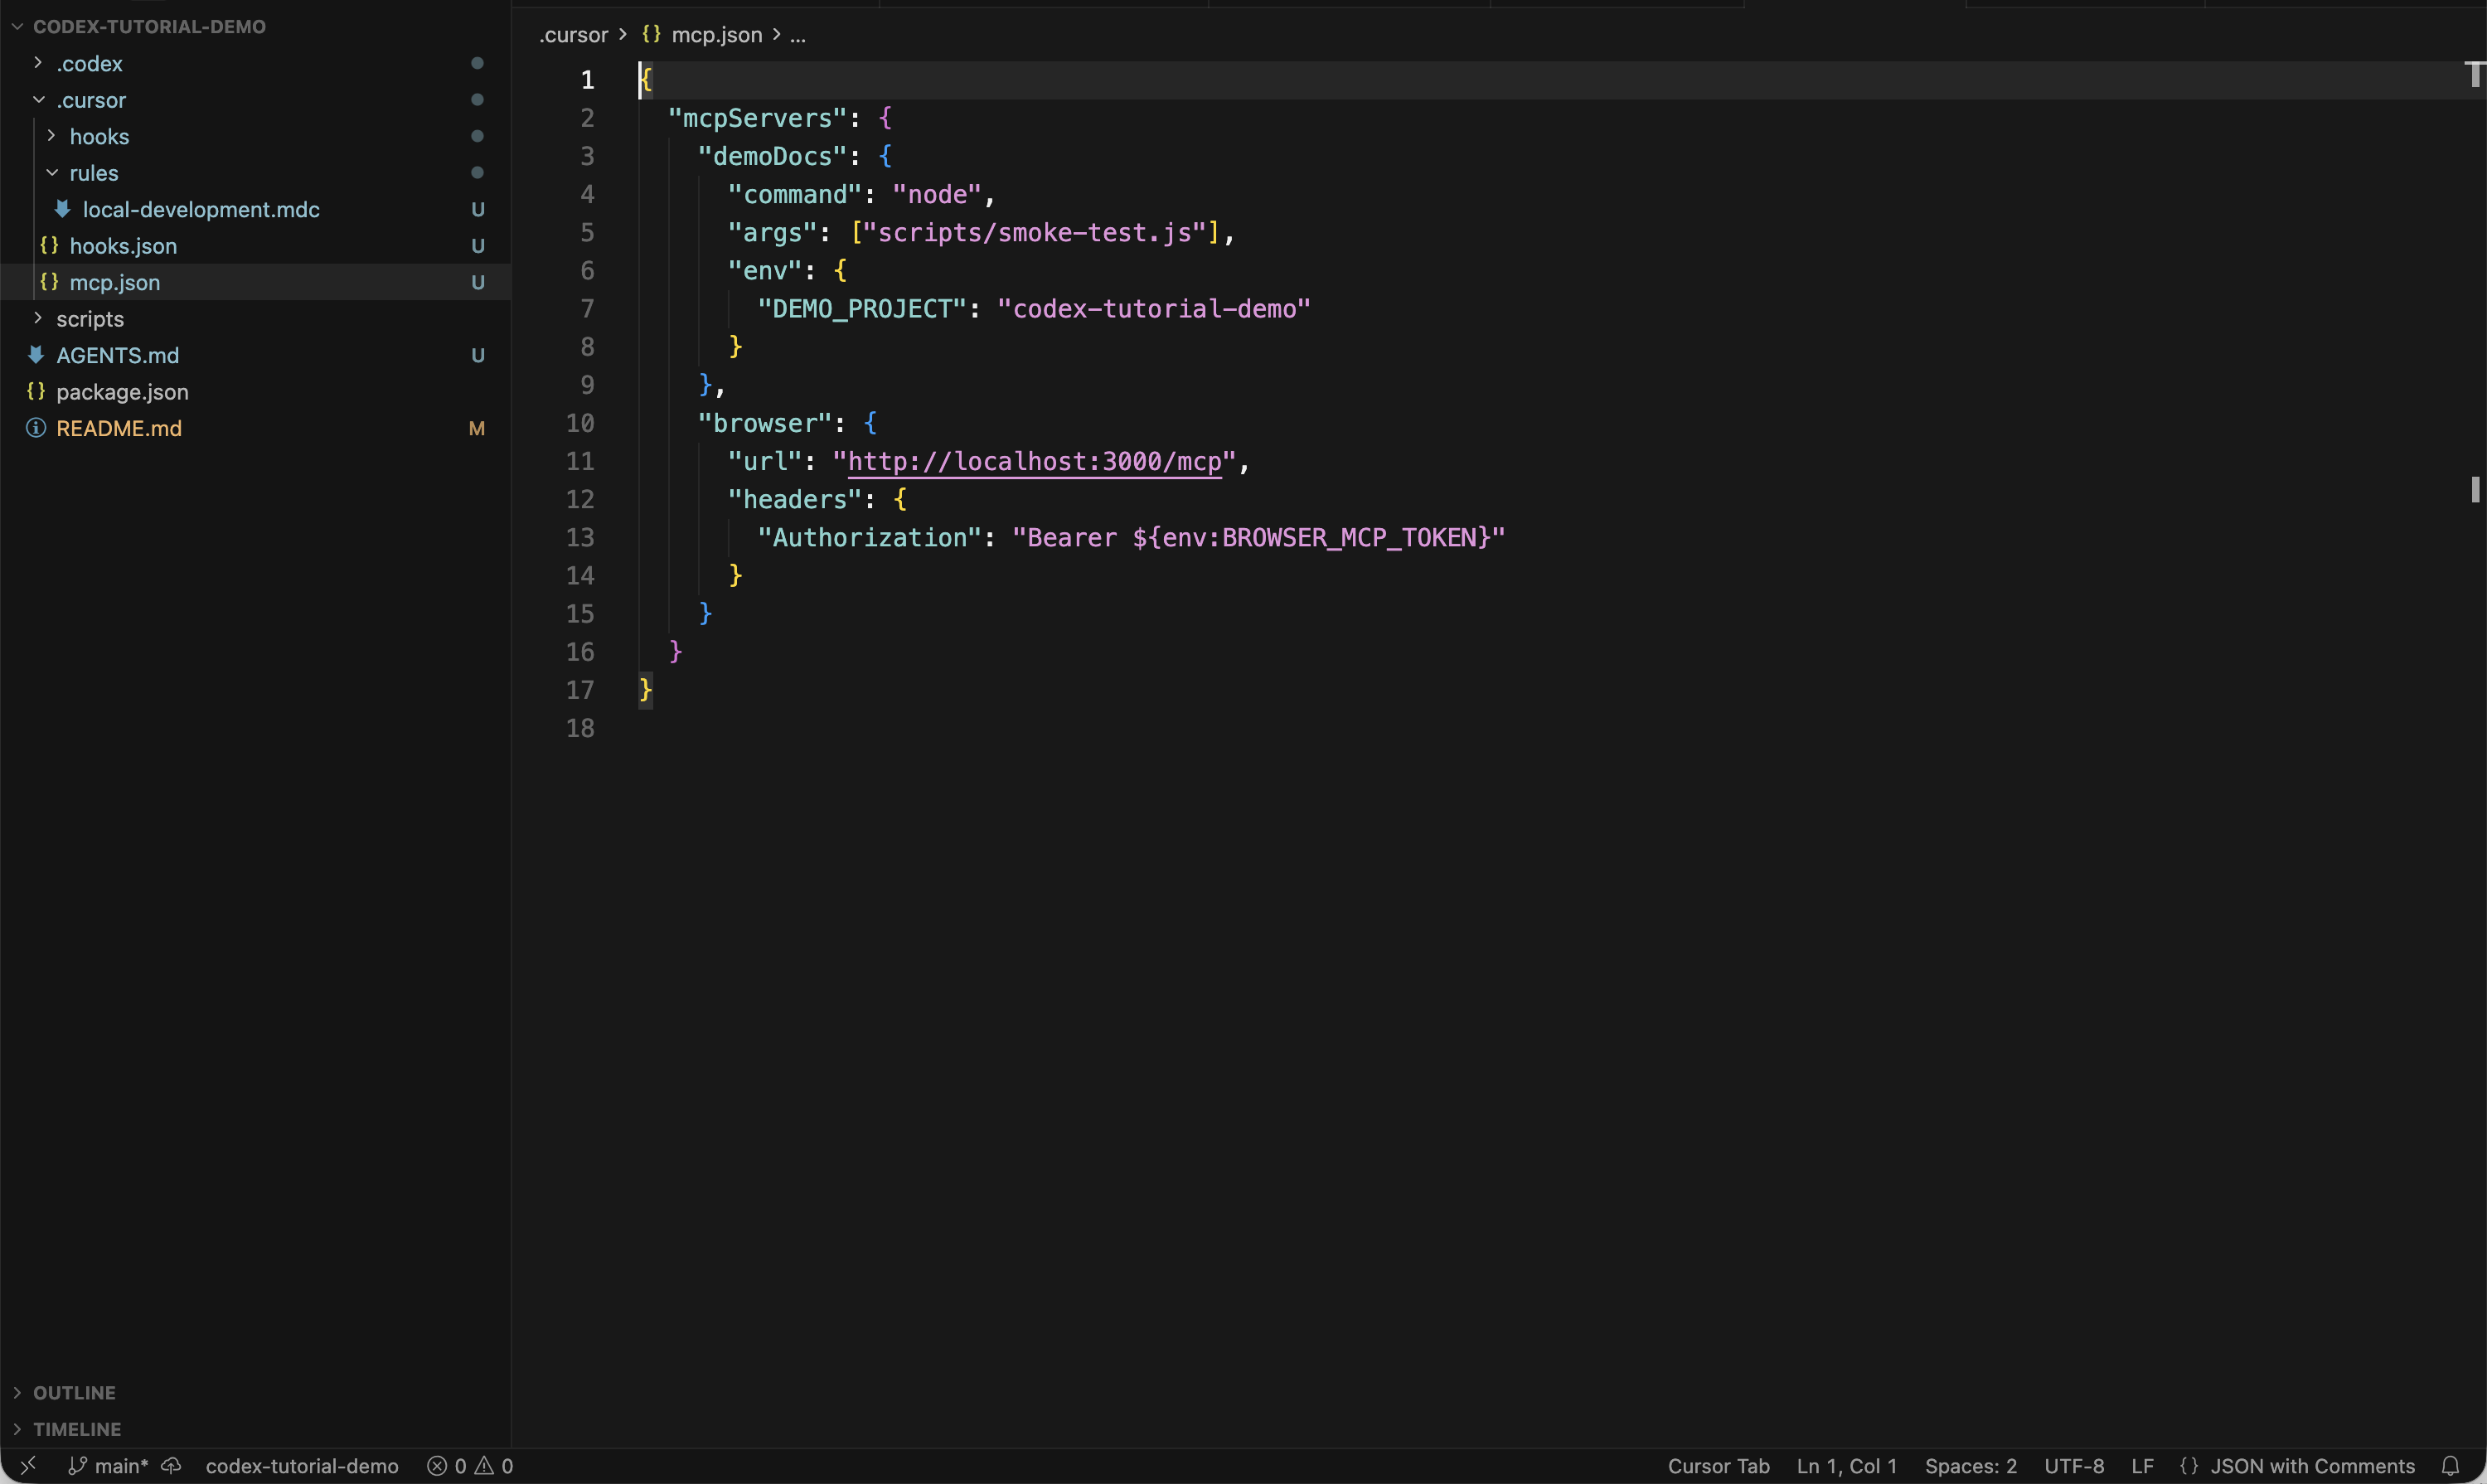The width and height of the screenshot is (2487, 1484).
Task: Place cursor in "demoDocs" key text
Action: click(772, 156)
